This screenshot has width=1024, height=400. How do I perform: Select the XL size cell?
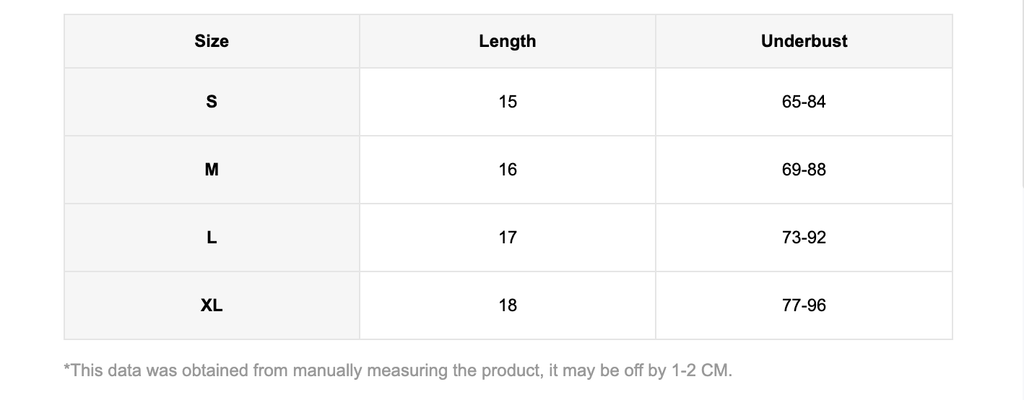coord(211,306)
